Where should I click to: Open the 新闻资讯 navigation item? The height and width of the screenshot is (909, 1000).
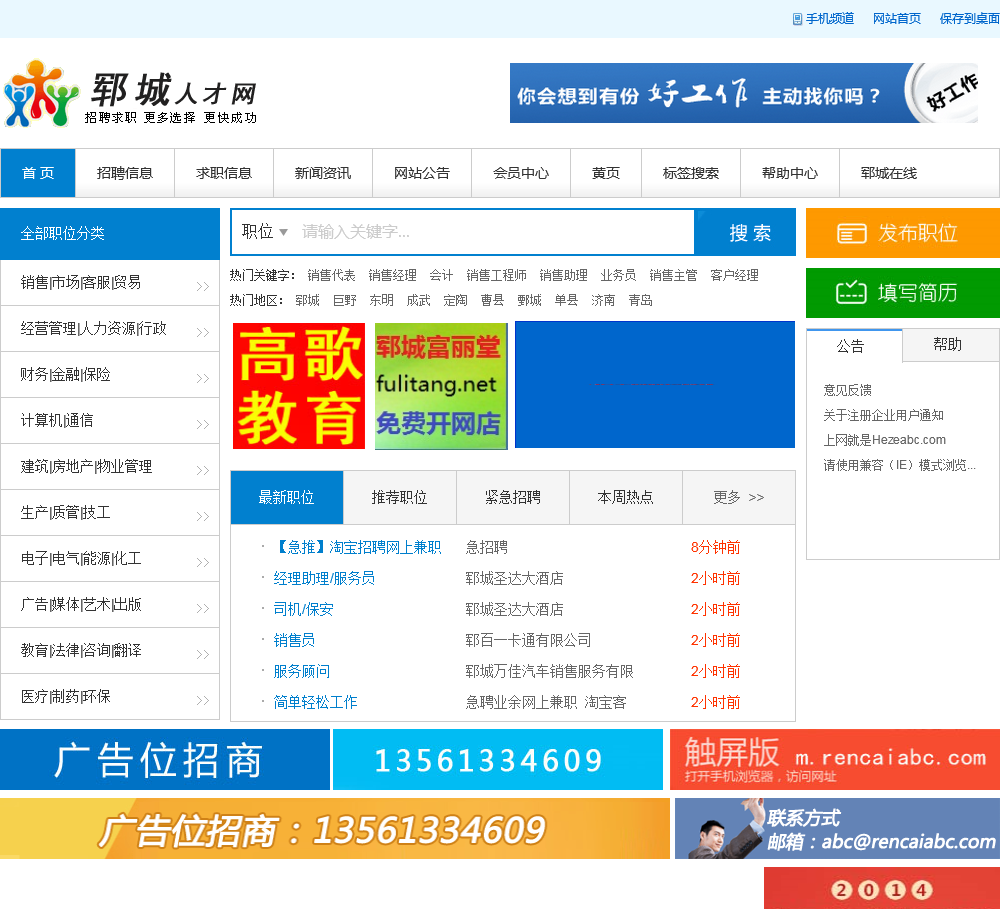coord(323,173)
